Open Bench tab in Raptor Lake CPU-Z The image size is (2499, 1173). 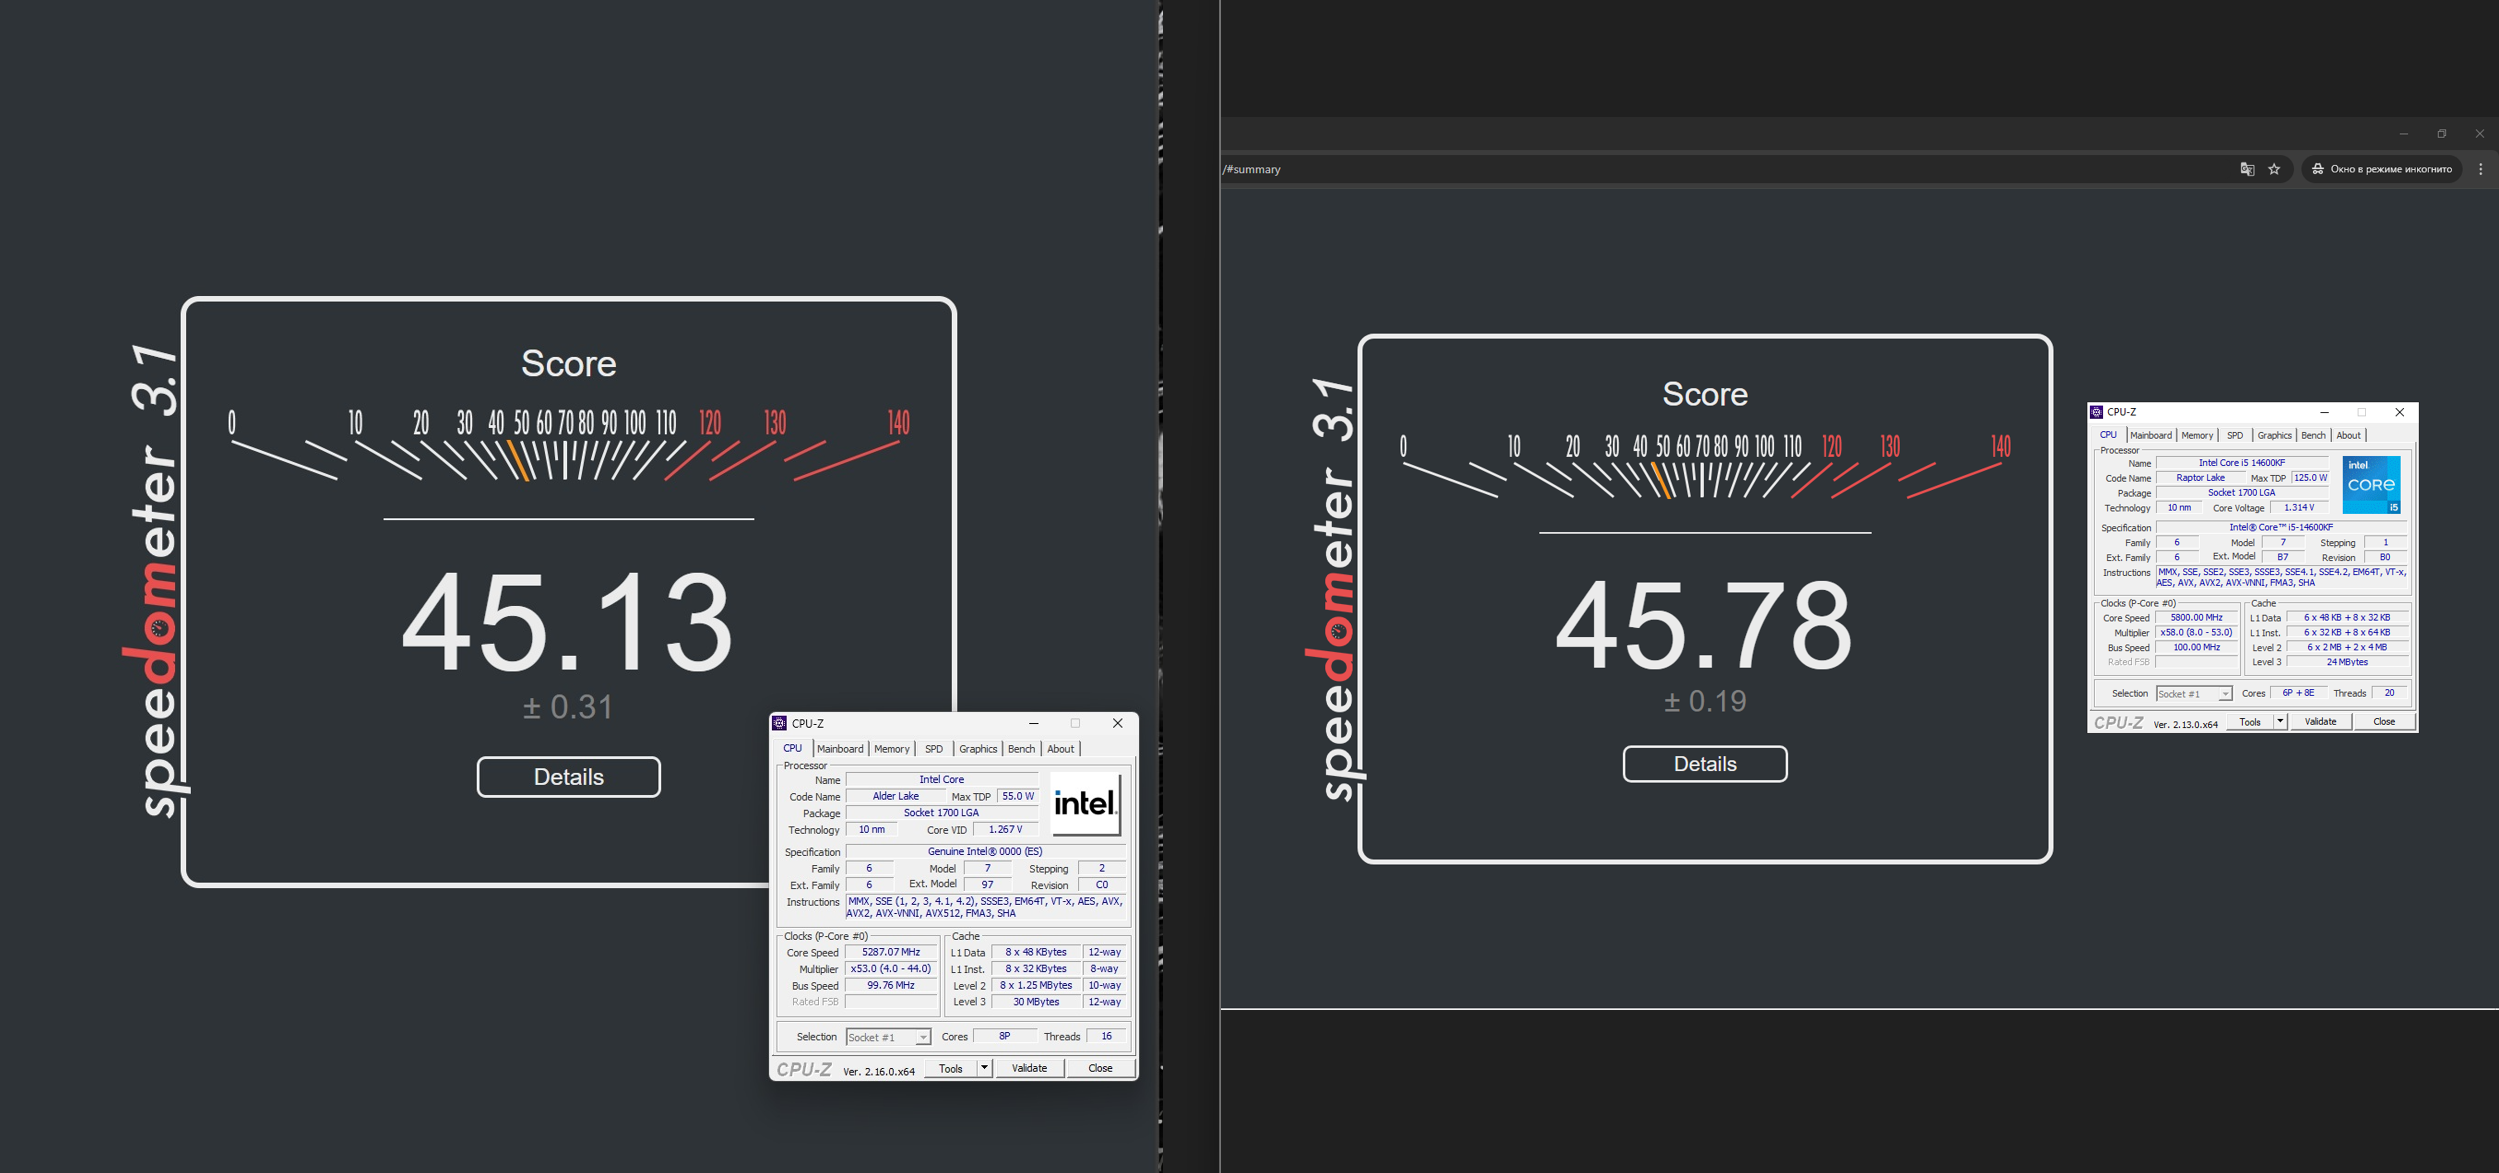coord(2312,436)
